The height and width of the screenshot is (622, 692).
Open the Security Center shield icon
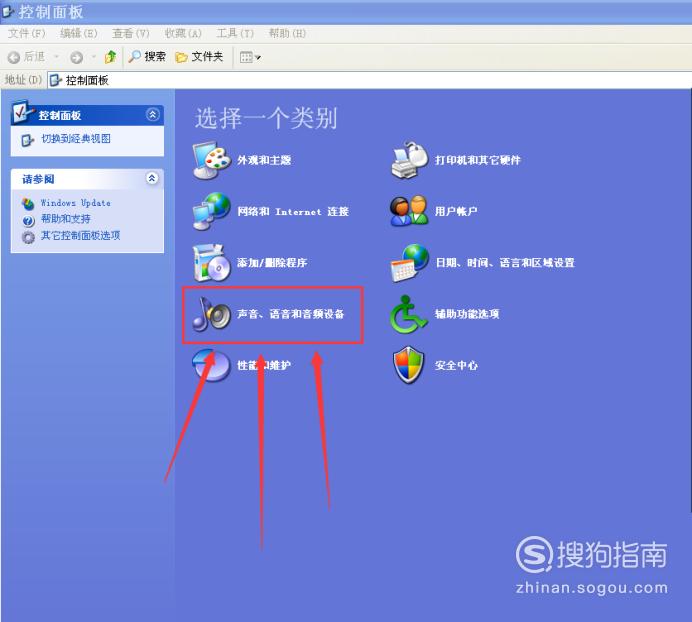click(x=409, y=365)
